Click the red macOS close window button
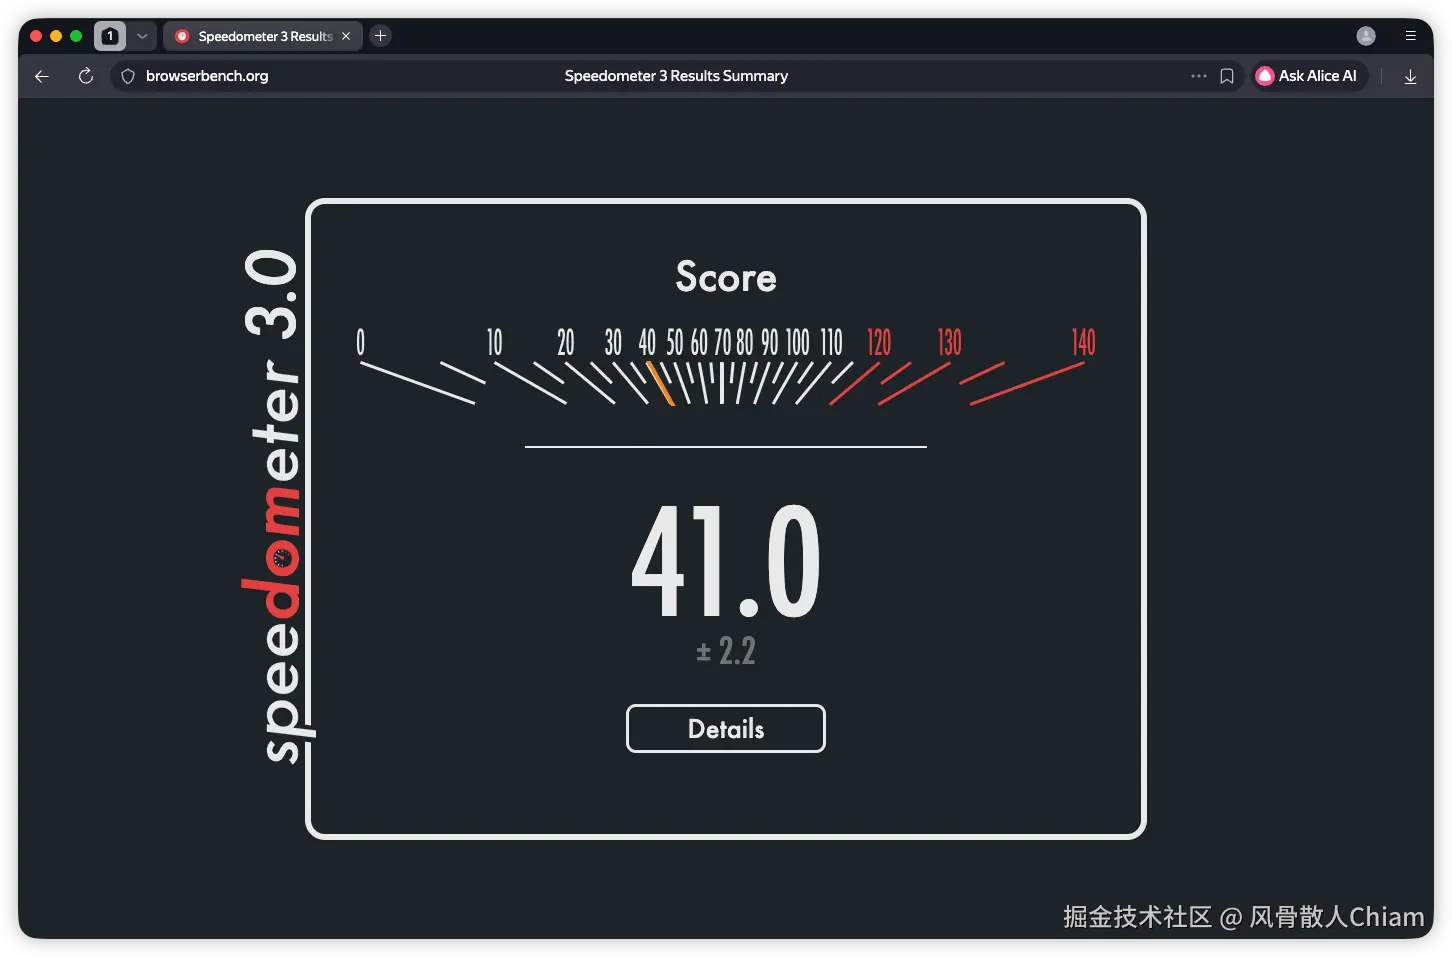This screenshot has width=1452, height=957. pyautogui.click(x=36, y=36)
